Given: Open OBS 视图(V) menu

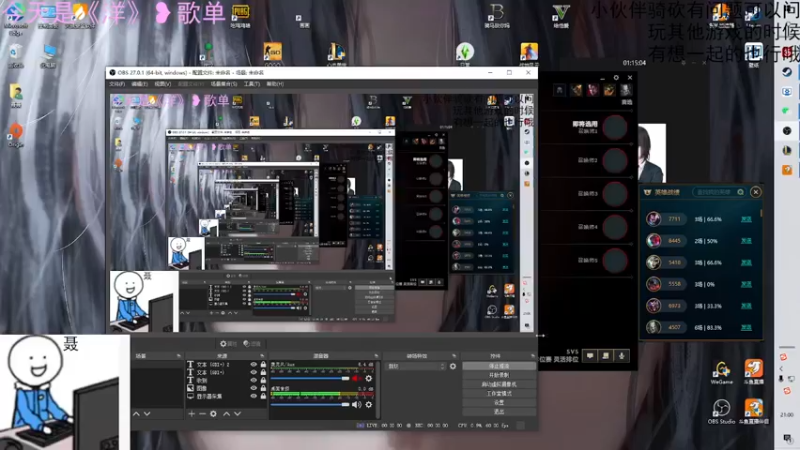Looking at the screenshot, I should [x=163, y=84].
